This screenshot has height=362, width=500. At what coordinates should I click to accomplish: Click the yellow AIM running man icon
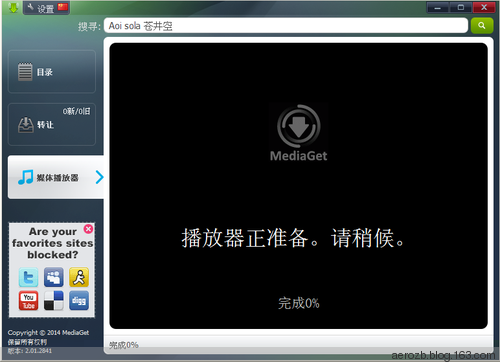[79, 277]
